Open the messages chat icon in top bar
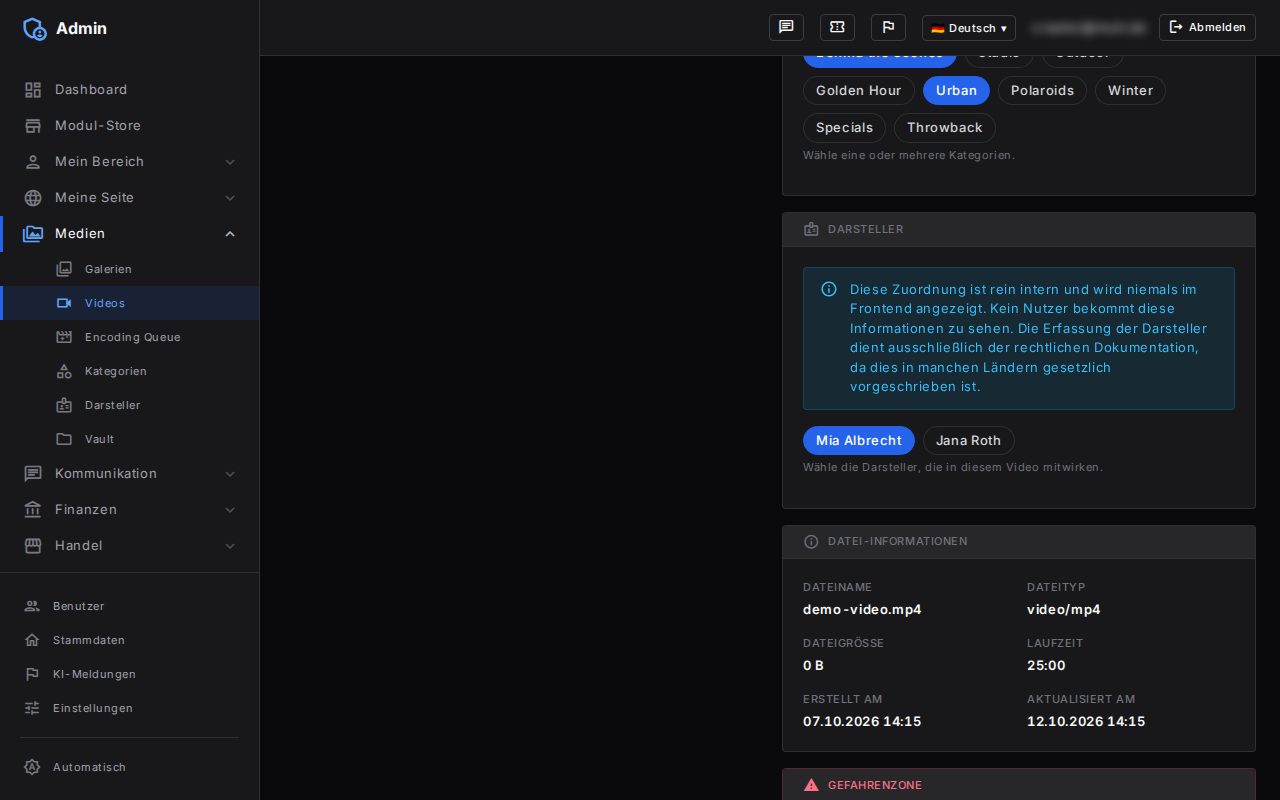This screenshot has width=1280, height=800. coord(786,27)
